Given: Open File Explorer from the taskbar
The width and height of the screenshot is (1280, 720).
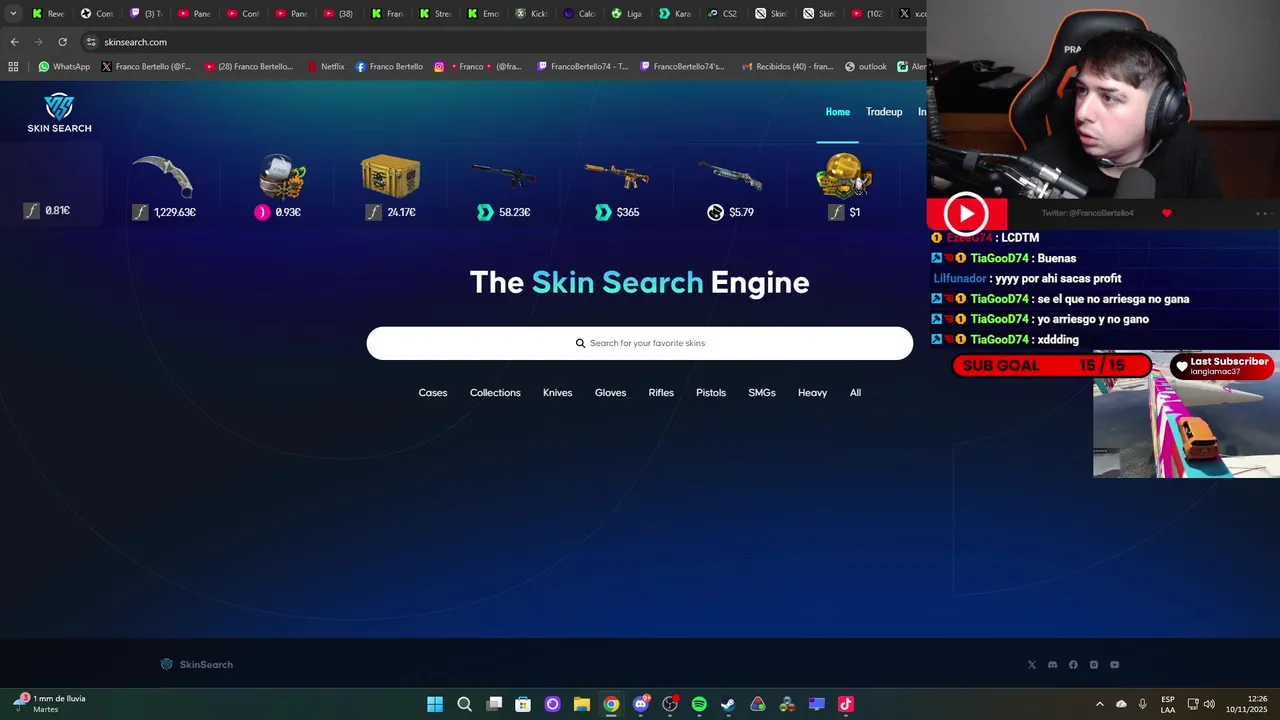Looking at the screenshot, I should [581, 704].
